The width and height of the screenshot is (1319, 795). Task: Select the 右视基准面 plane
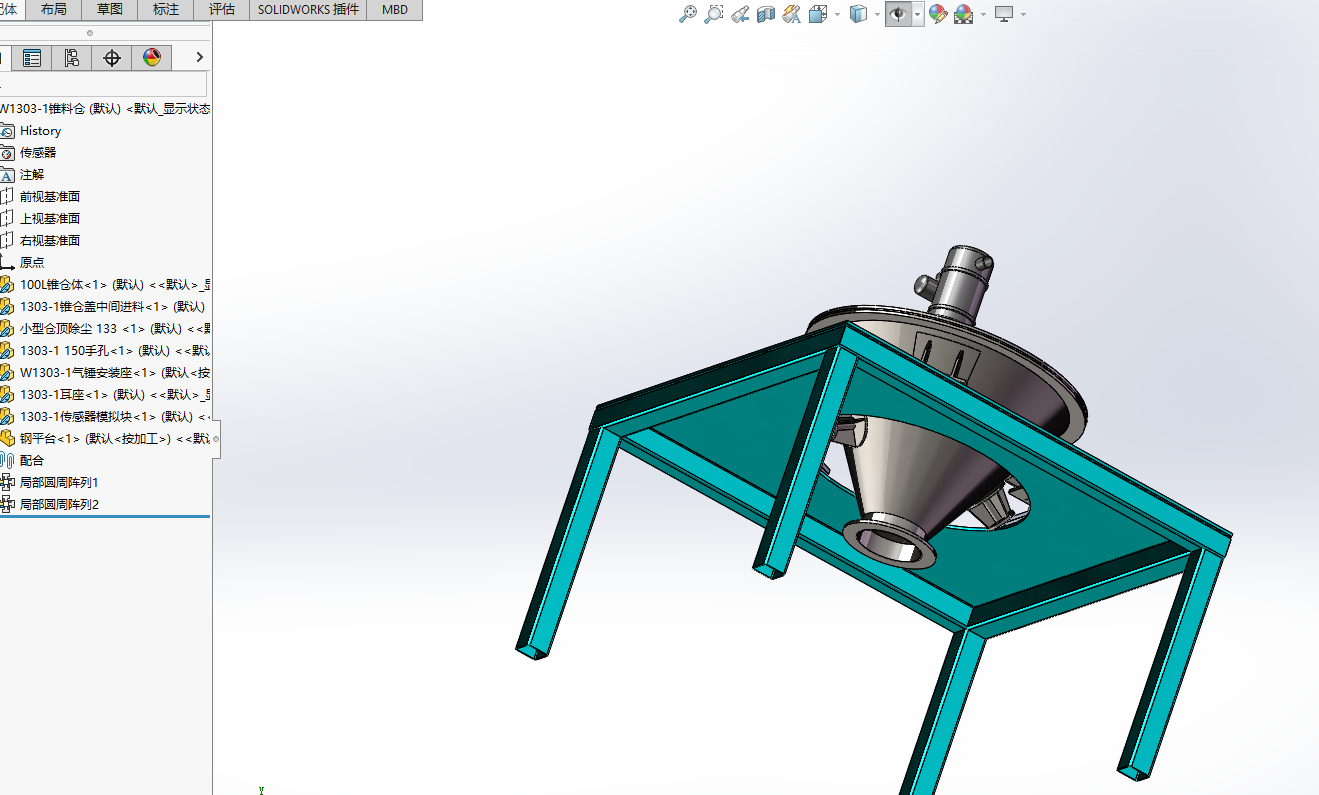50,241
